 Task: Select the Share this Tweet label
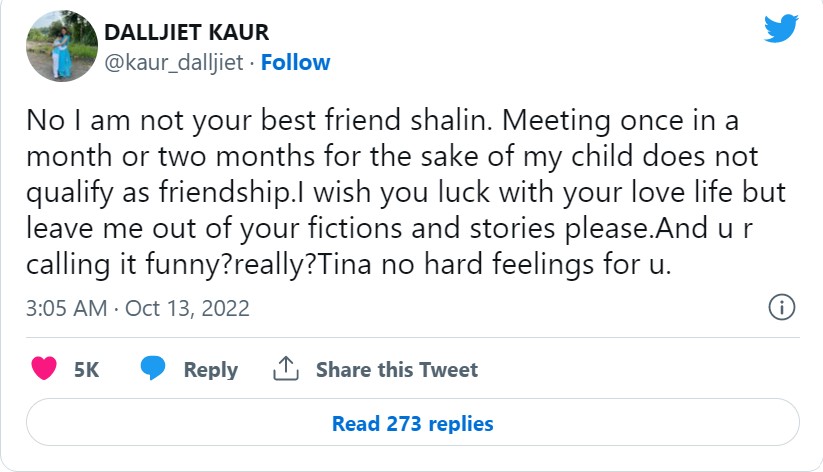tap(396, 369)
